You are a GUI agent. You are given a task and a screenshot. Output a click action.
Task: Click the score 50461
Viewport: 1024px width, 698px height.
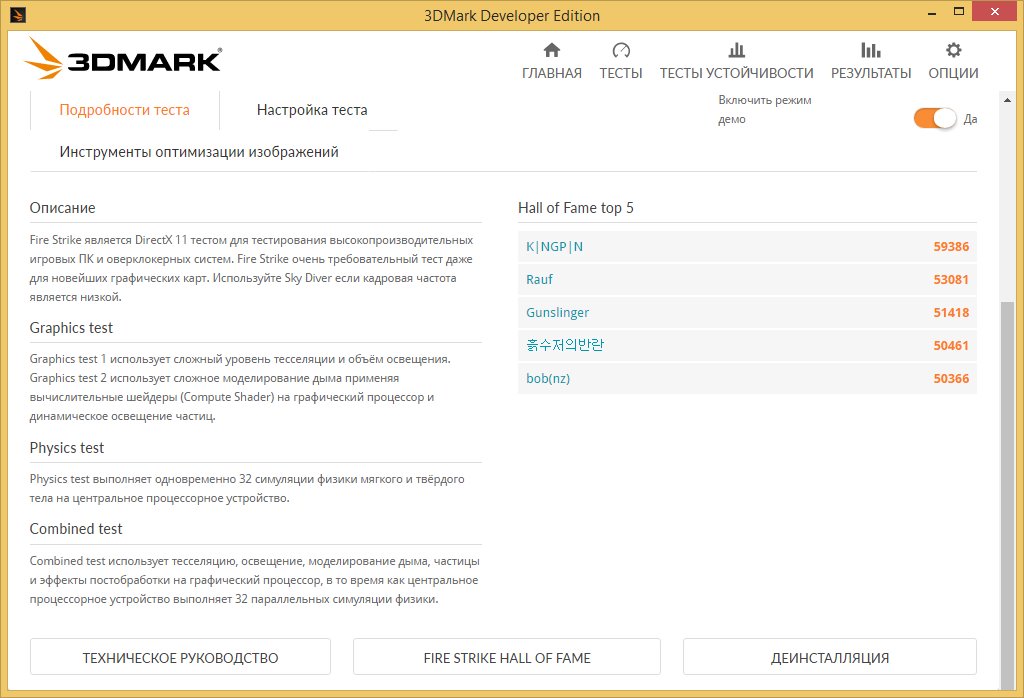(x=951, y=345)
